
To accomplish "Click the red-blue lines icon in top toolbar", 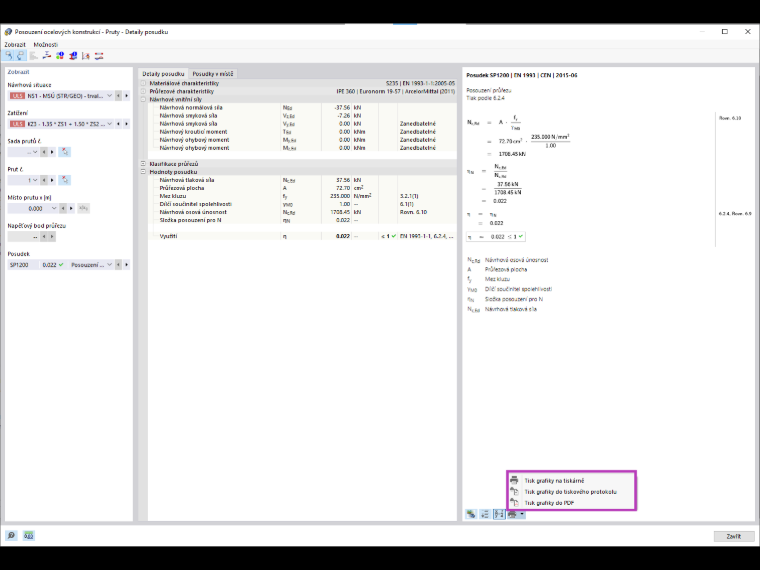I will point(99,56).
